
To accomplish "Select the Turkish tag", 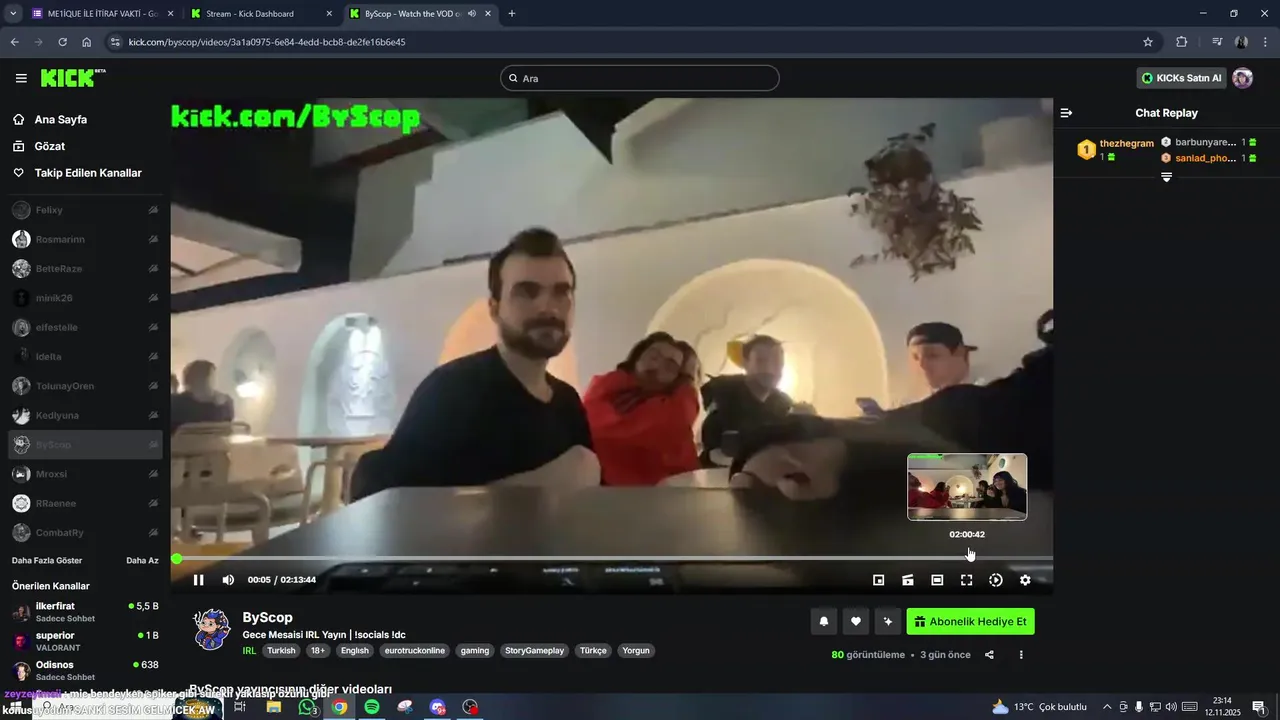I will click(281, 650).
